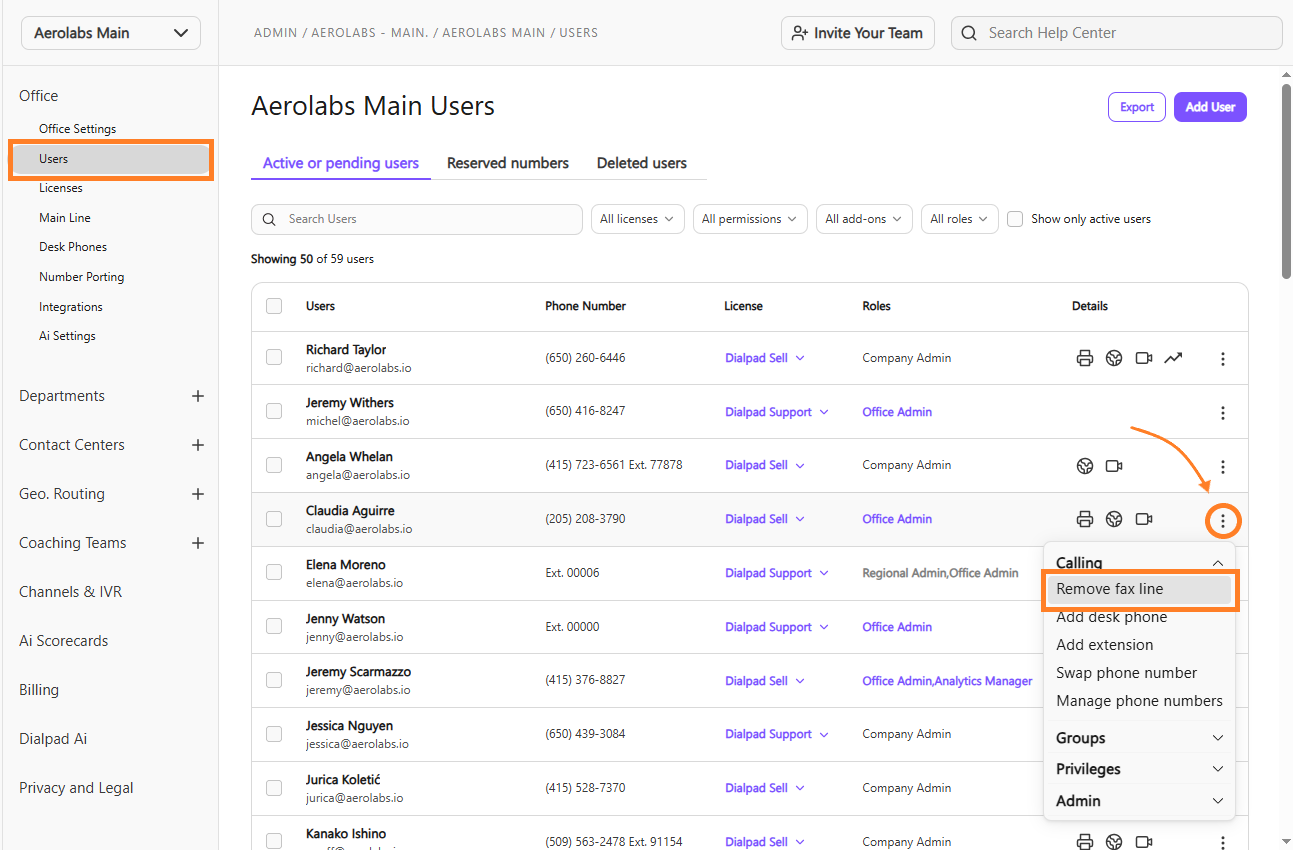Open Richard Taylor's Dialpad Sell license dropdown
The width and height of the screenshot is (1293, 850).
[x=765, y=358]
